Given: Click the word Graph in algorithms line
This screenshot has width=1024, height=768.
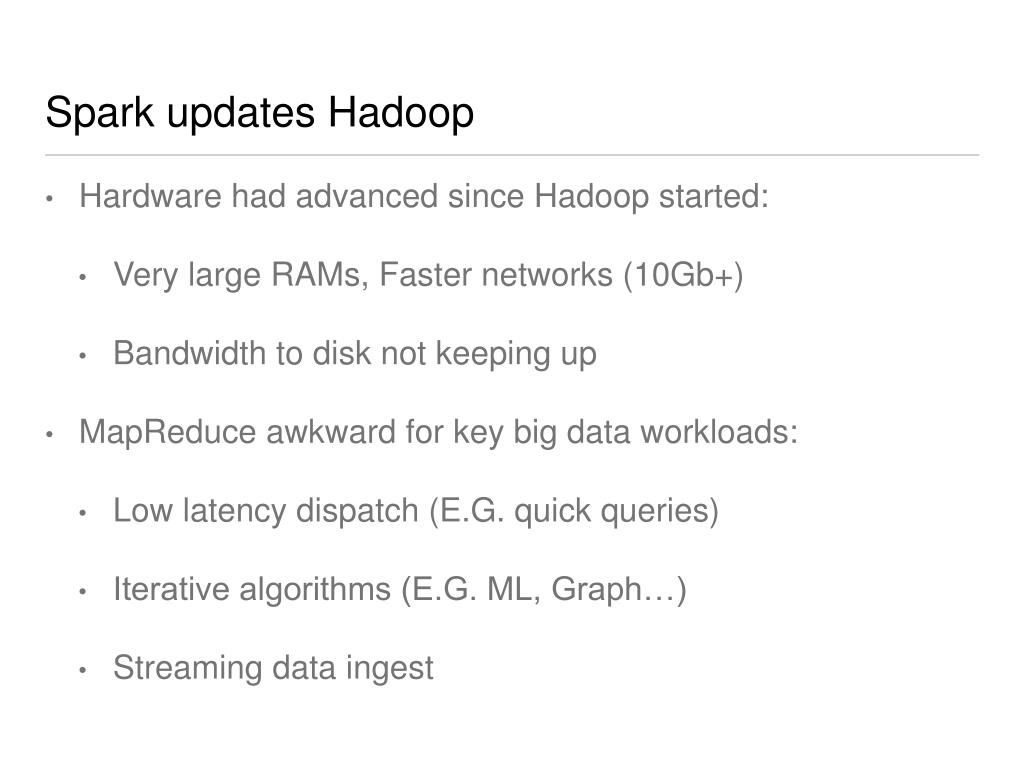Looking at the screenshot, I should [x=596, y=590].
